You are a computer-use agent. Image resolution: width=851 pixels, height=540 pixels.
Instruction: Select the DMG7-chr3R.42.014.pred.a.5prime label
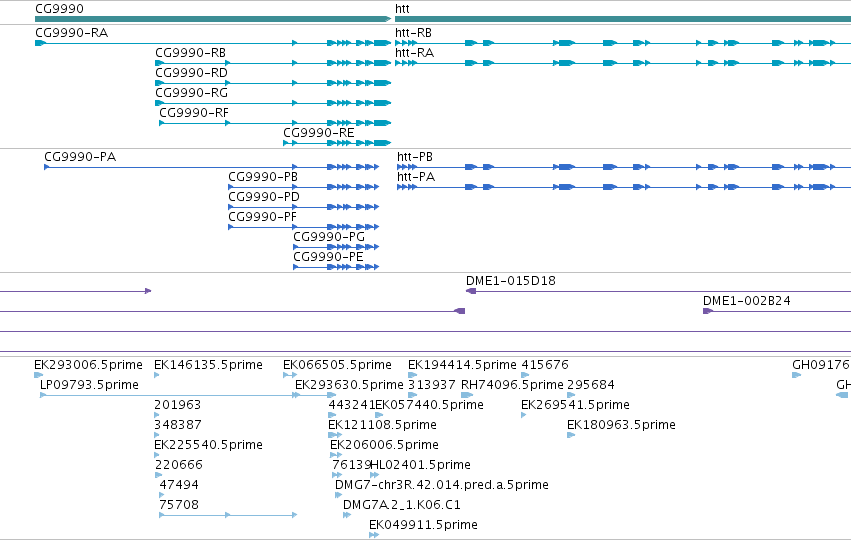442,485
